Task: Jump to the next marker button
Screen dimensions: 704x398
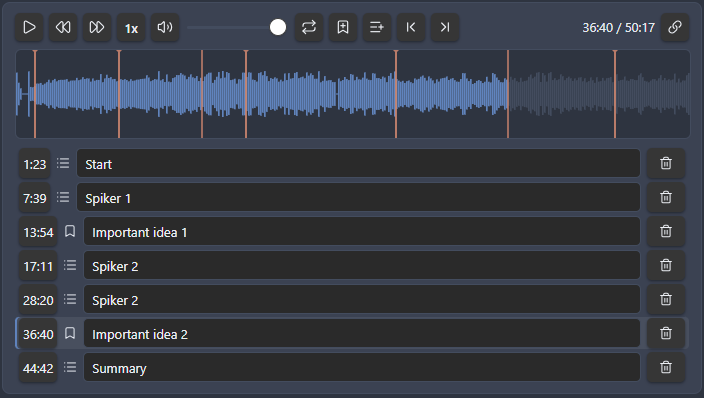Action: [444, 27]
